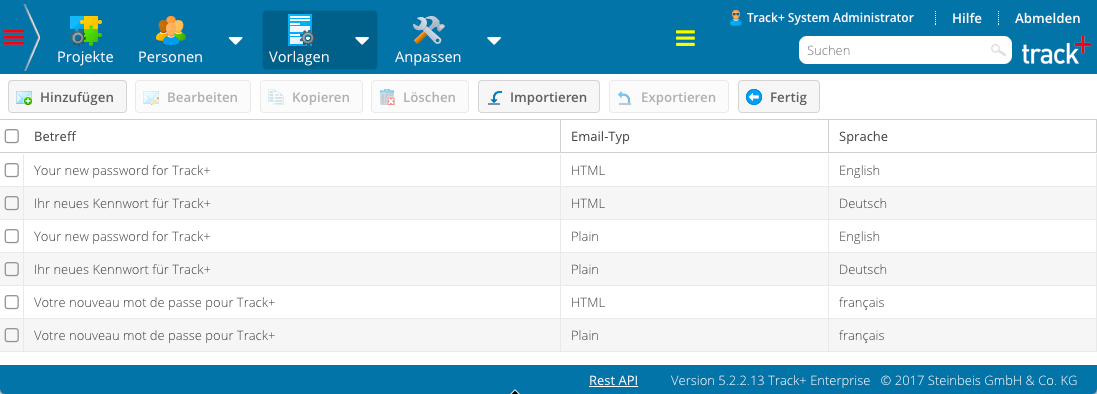Click the Löschen button
1097x394 pixels.
(420, 97)
